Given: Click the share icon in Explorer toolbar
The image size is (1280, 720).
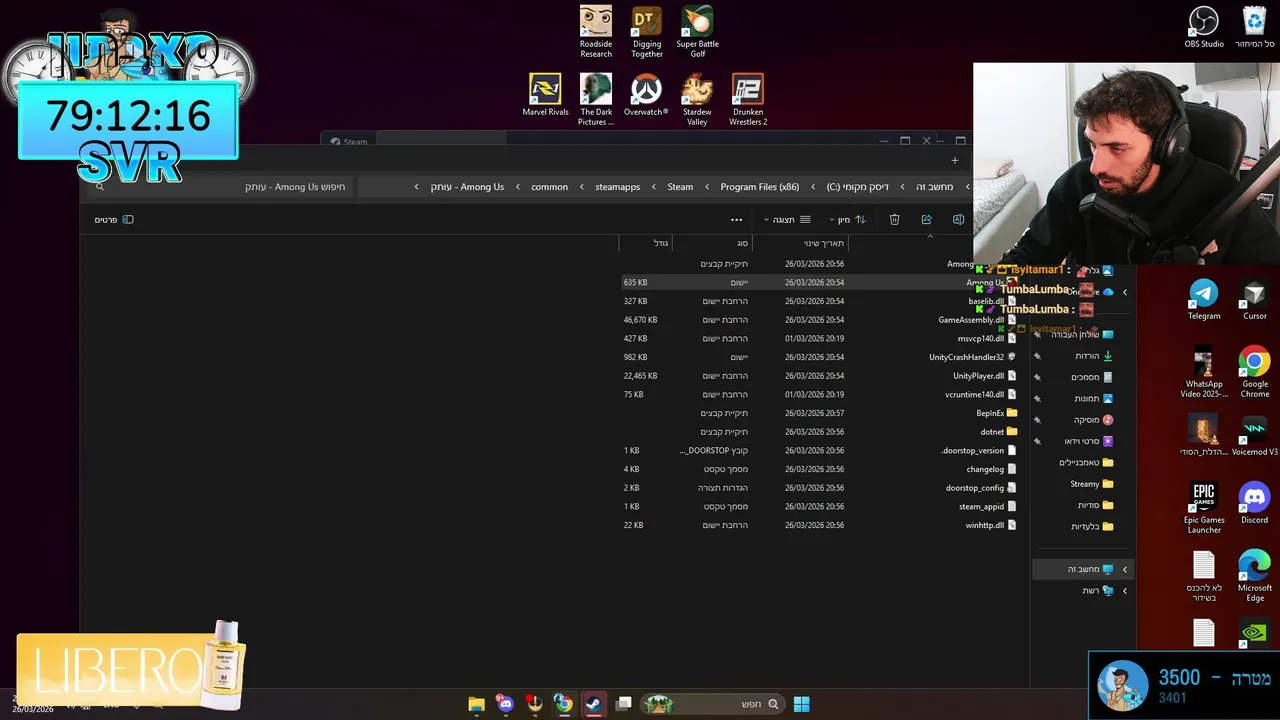Looking at the screenshot, I should (926, 219).
